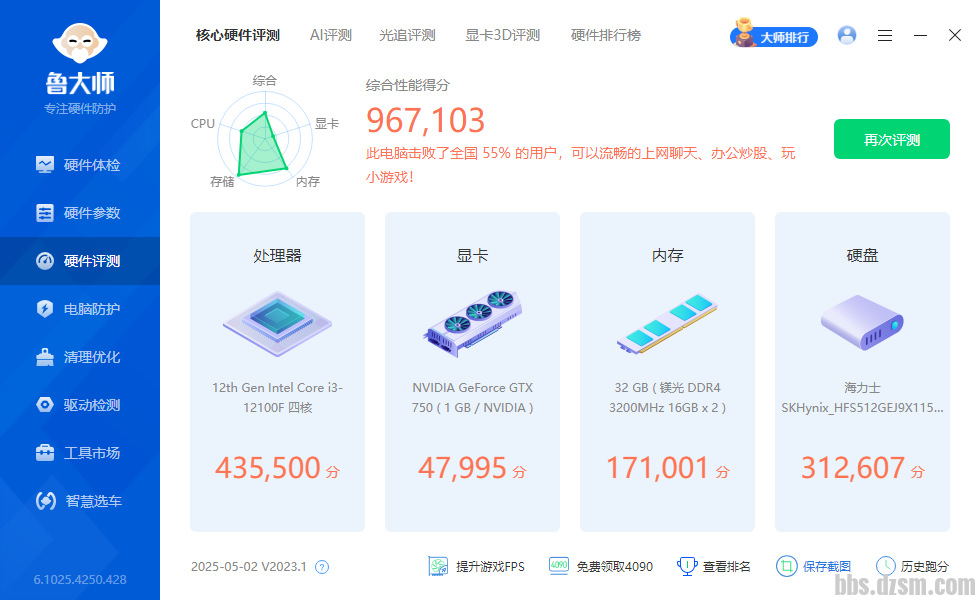Go to 清理优化 cleanup section

coord(80,357)
